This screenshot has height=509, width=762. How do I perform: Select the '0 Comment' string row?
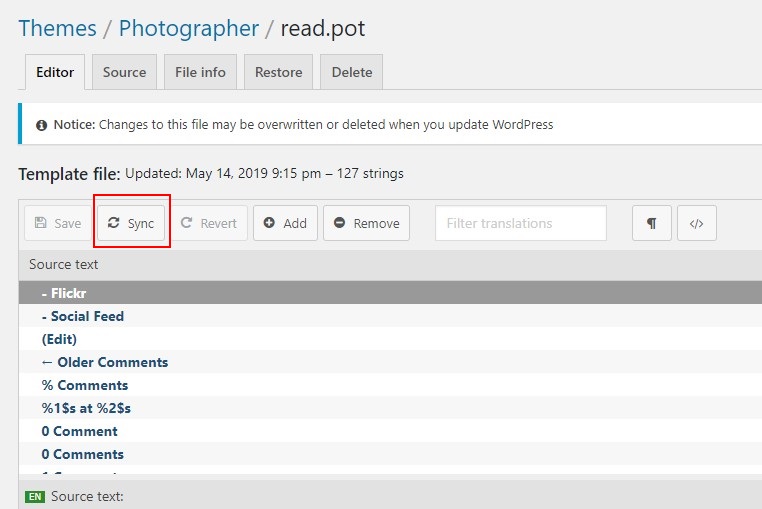pos(390,431)
